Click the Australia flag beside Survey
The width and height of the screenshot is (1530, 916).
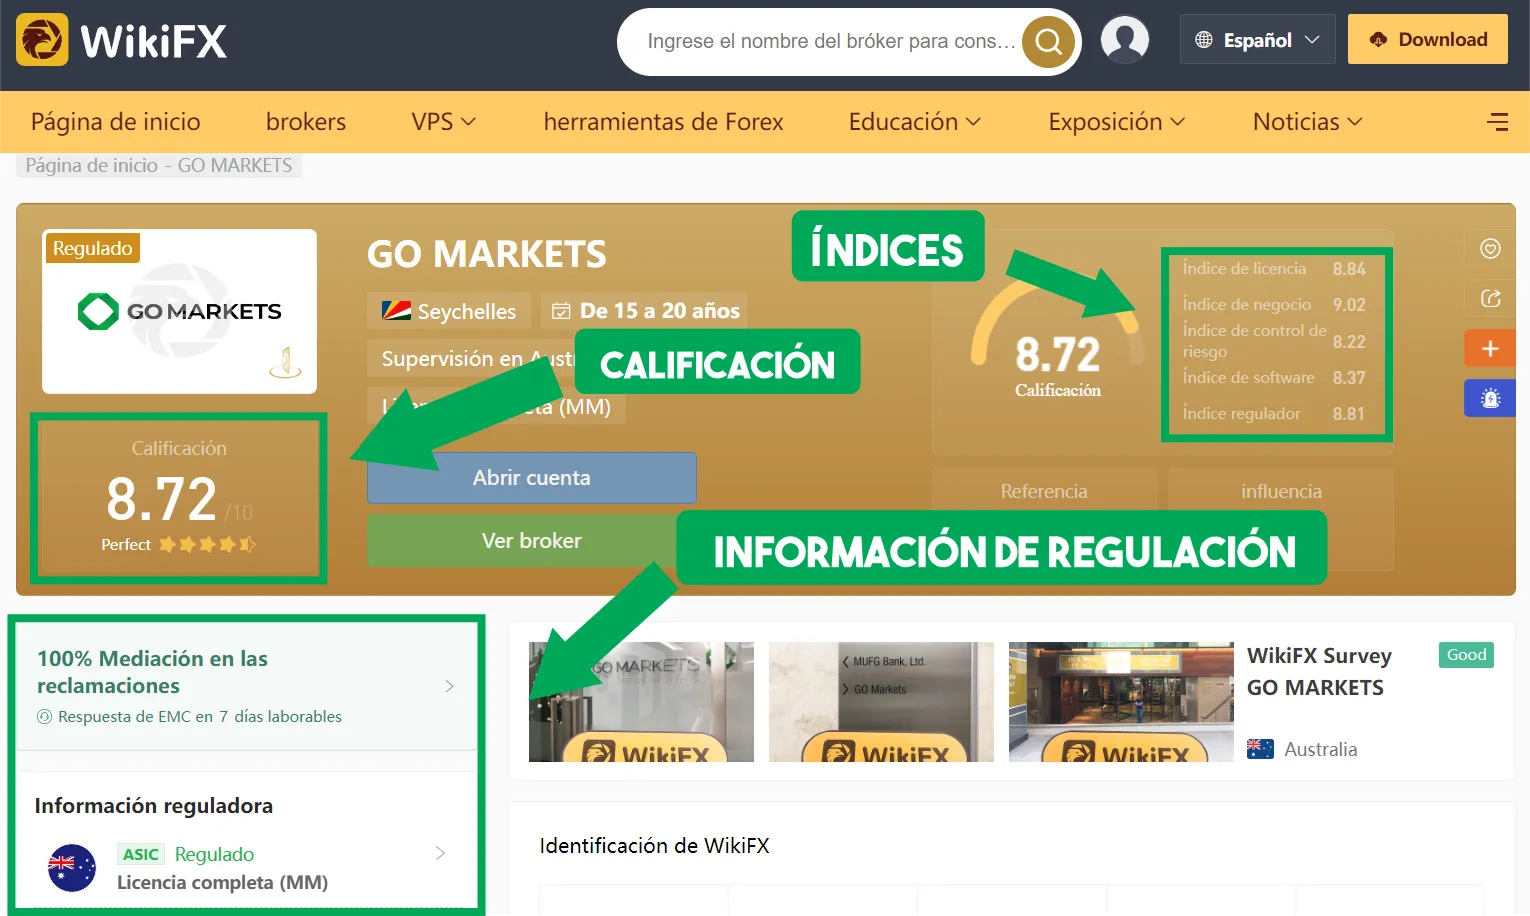[x=1260, y=749]
